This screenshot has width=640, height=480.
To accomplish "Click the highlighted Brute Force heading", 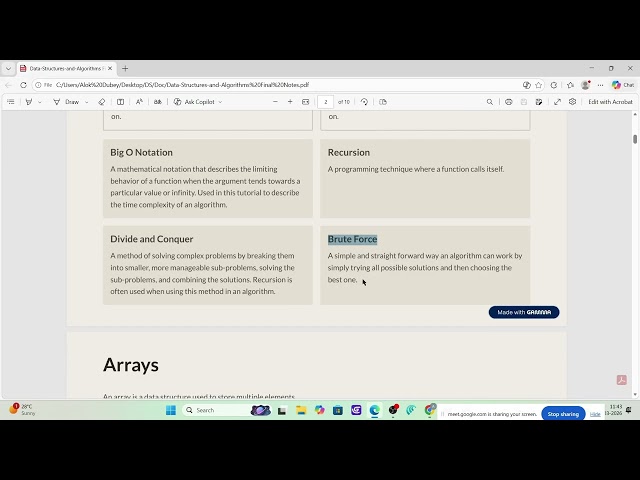I will [352, 239].
